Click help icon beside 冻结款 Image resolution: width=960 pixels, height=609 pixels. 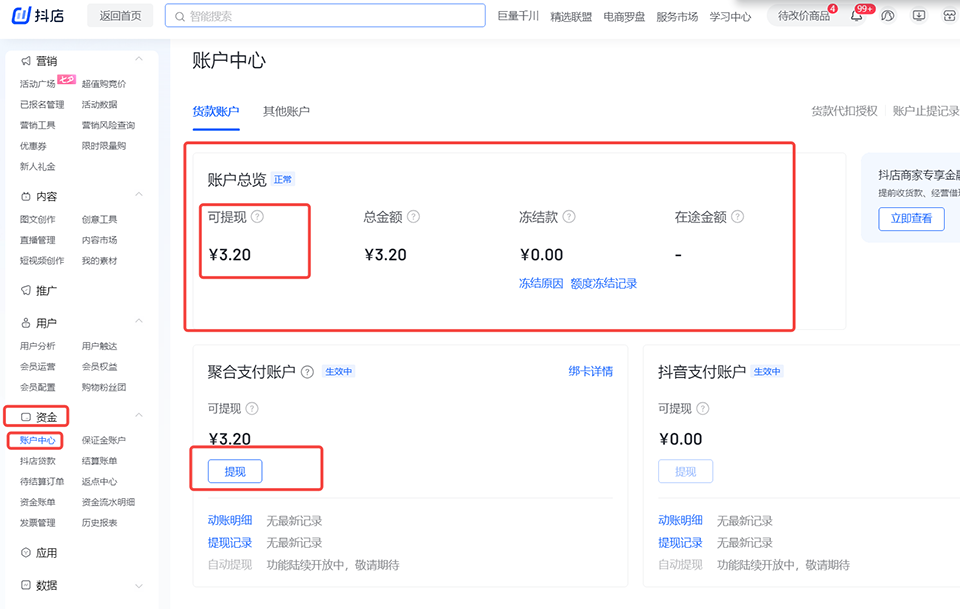pos(569,217)
